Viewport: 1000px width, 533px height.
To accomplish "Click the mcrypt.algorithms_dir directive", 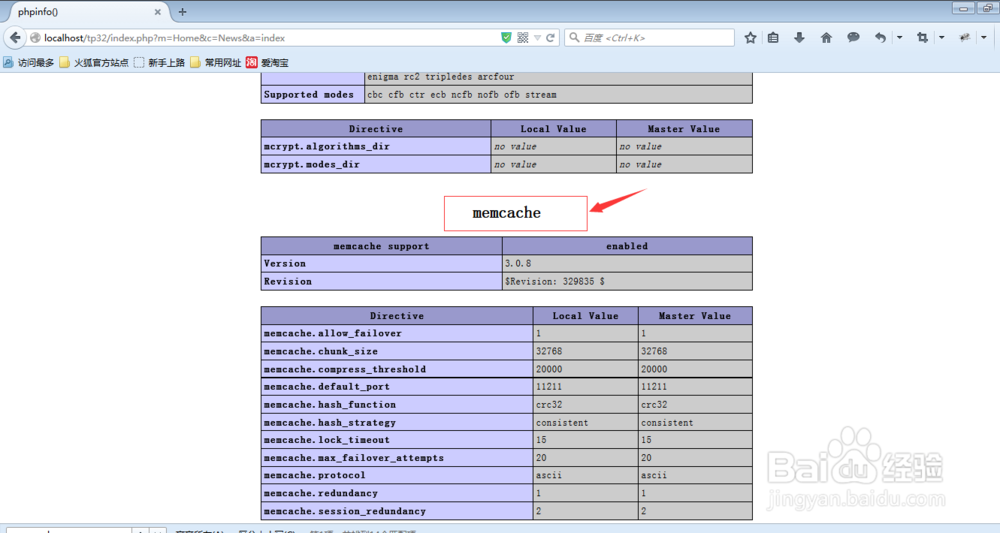I will [x=327, y=146].
